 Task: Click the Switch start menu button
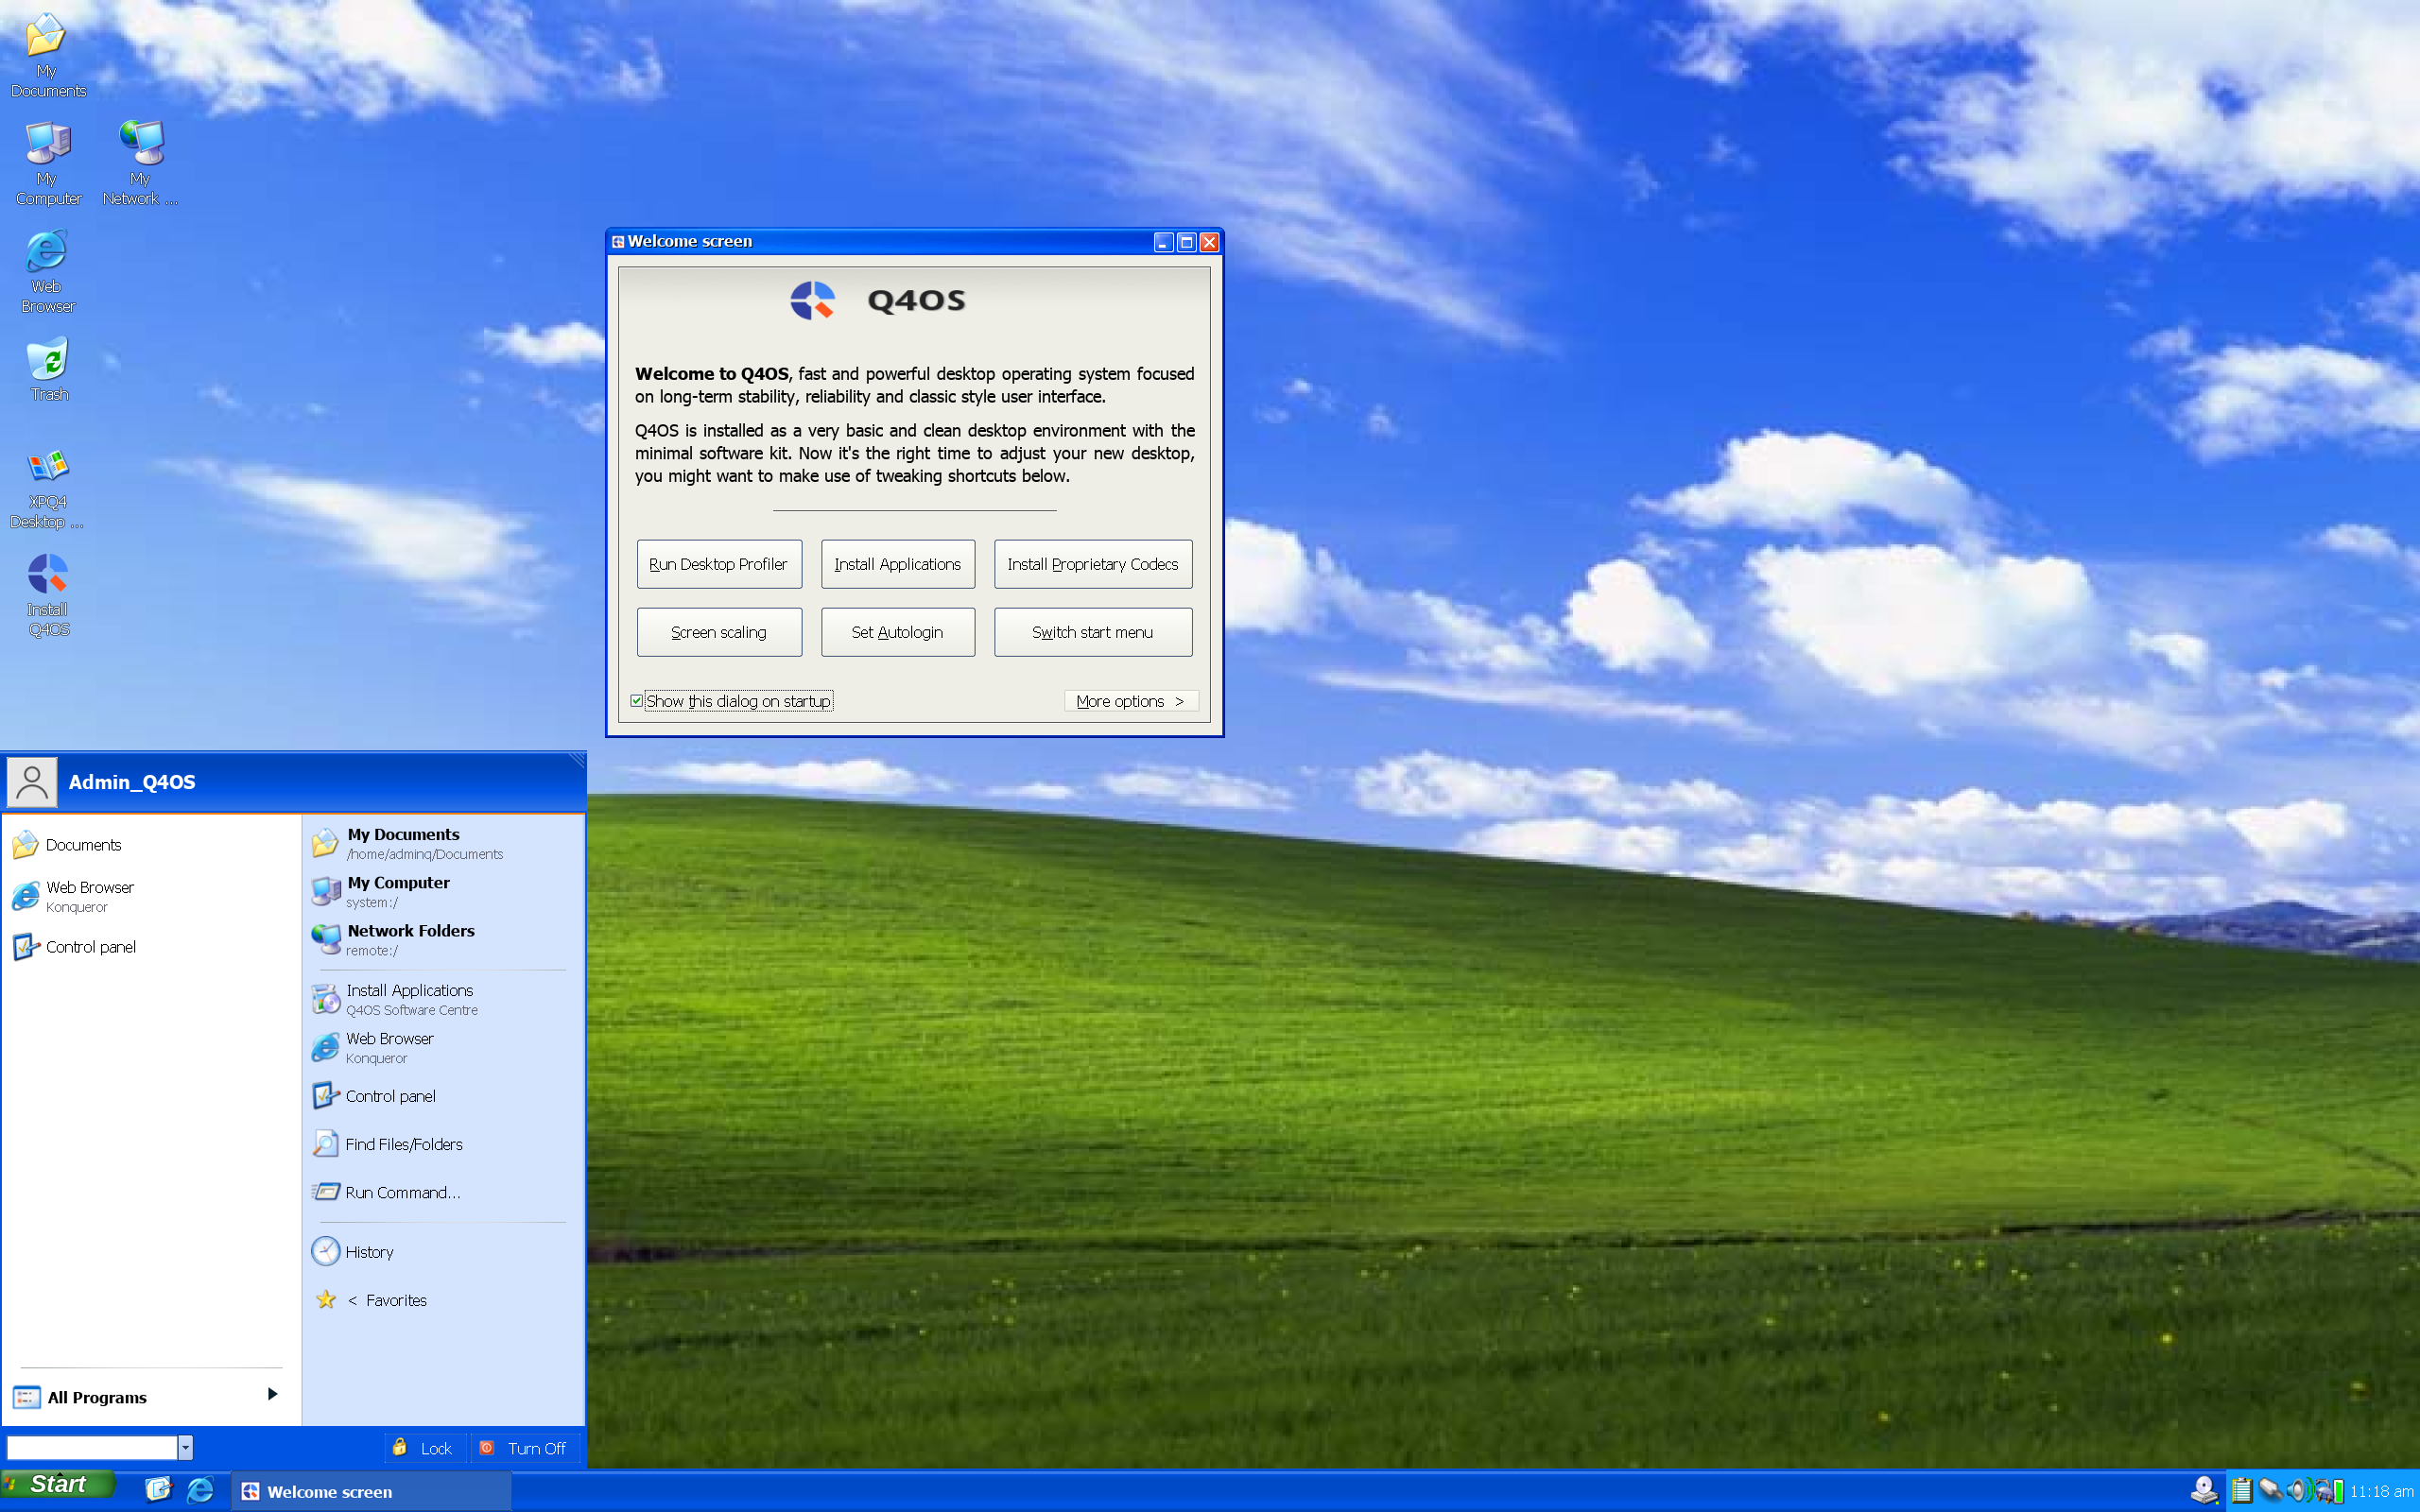[1093, 632]
